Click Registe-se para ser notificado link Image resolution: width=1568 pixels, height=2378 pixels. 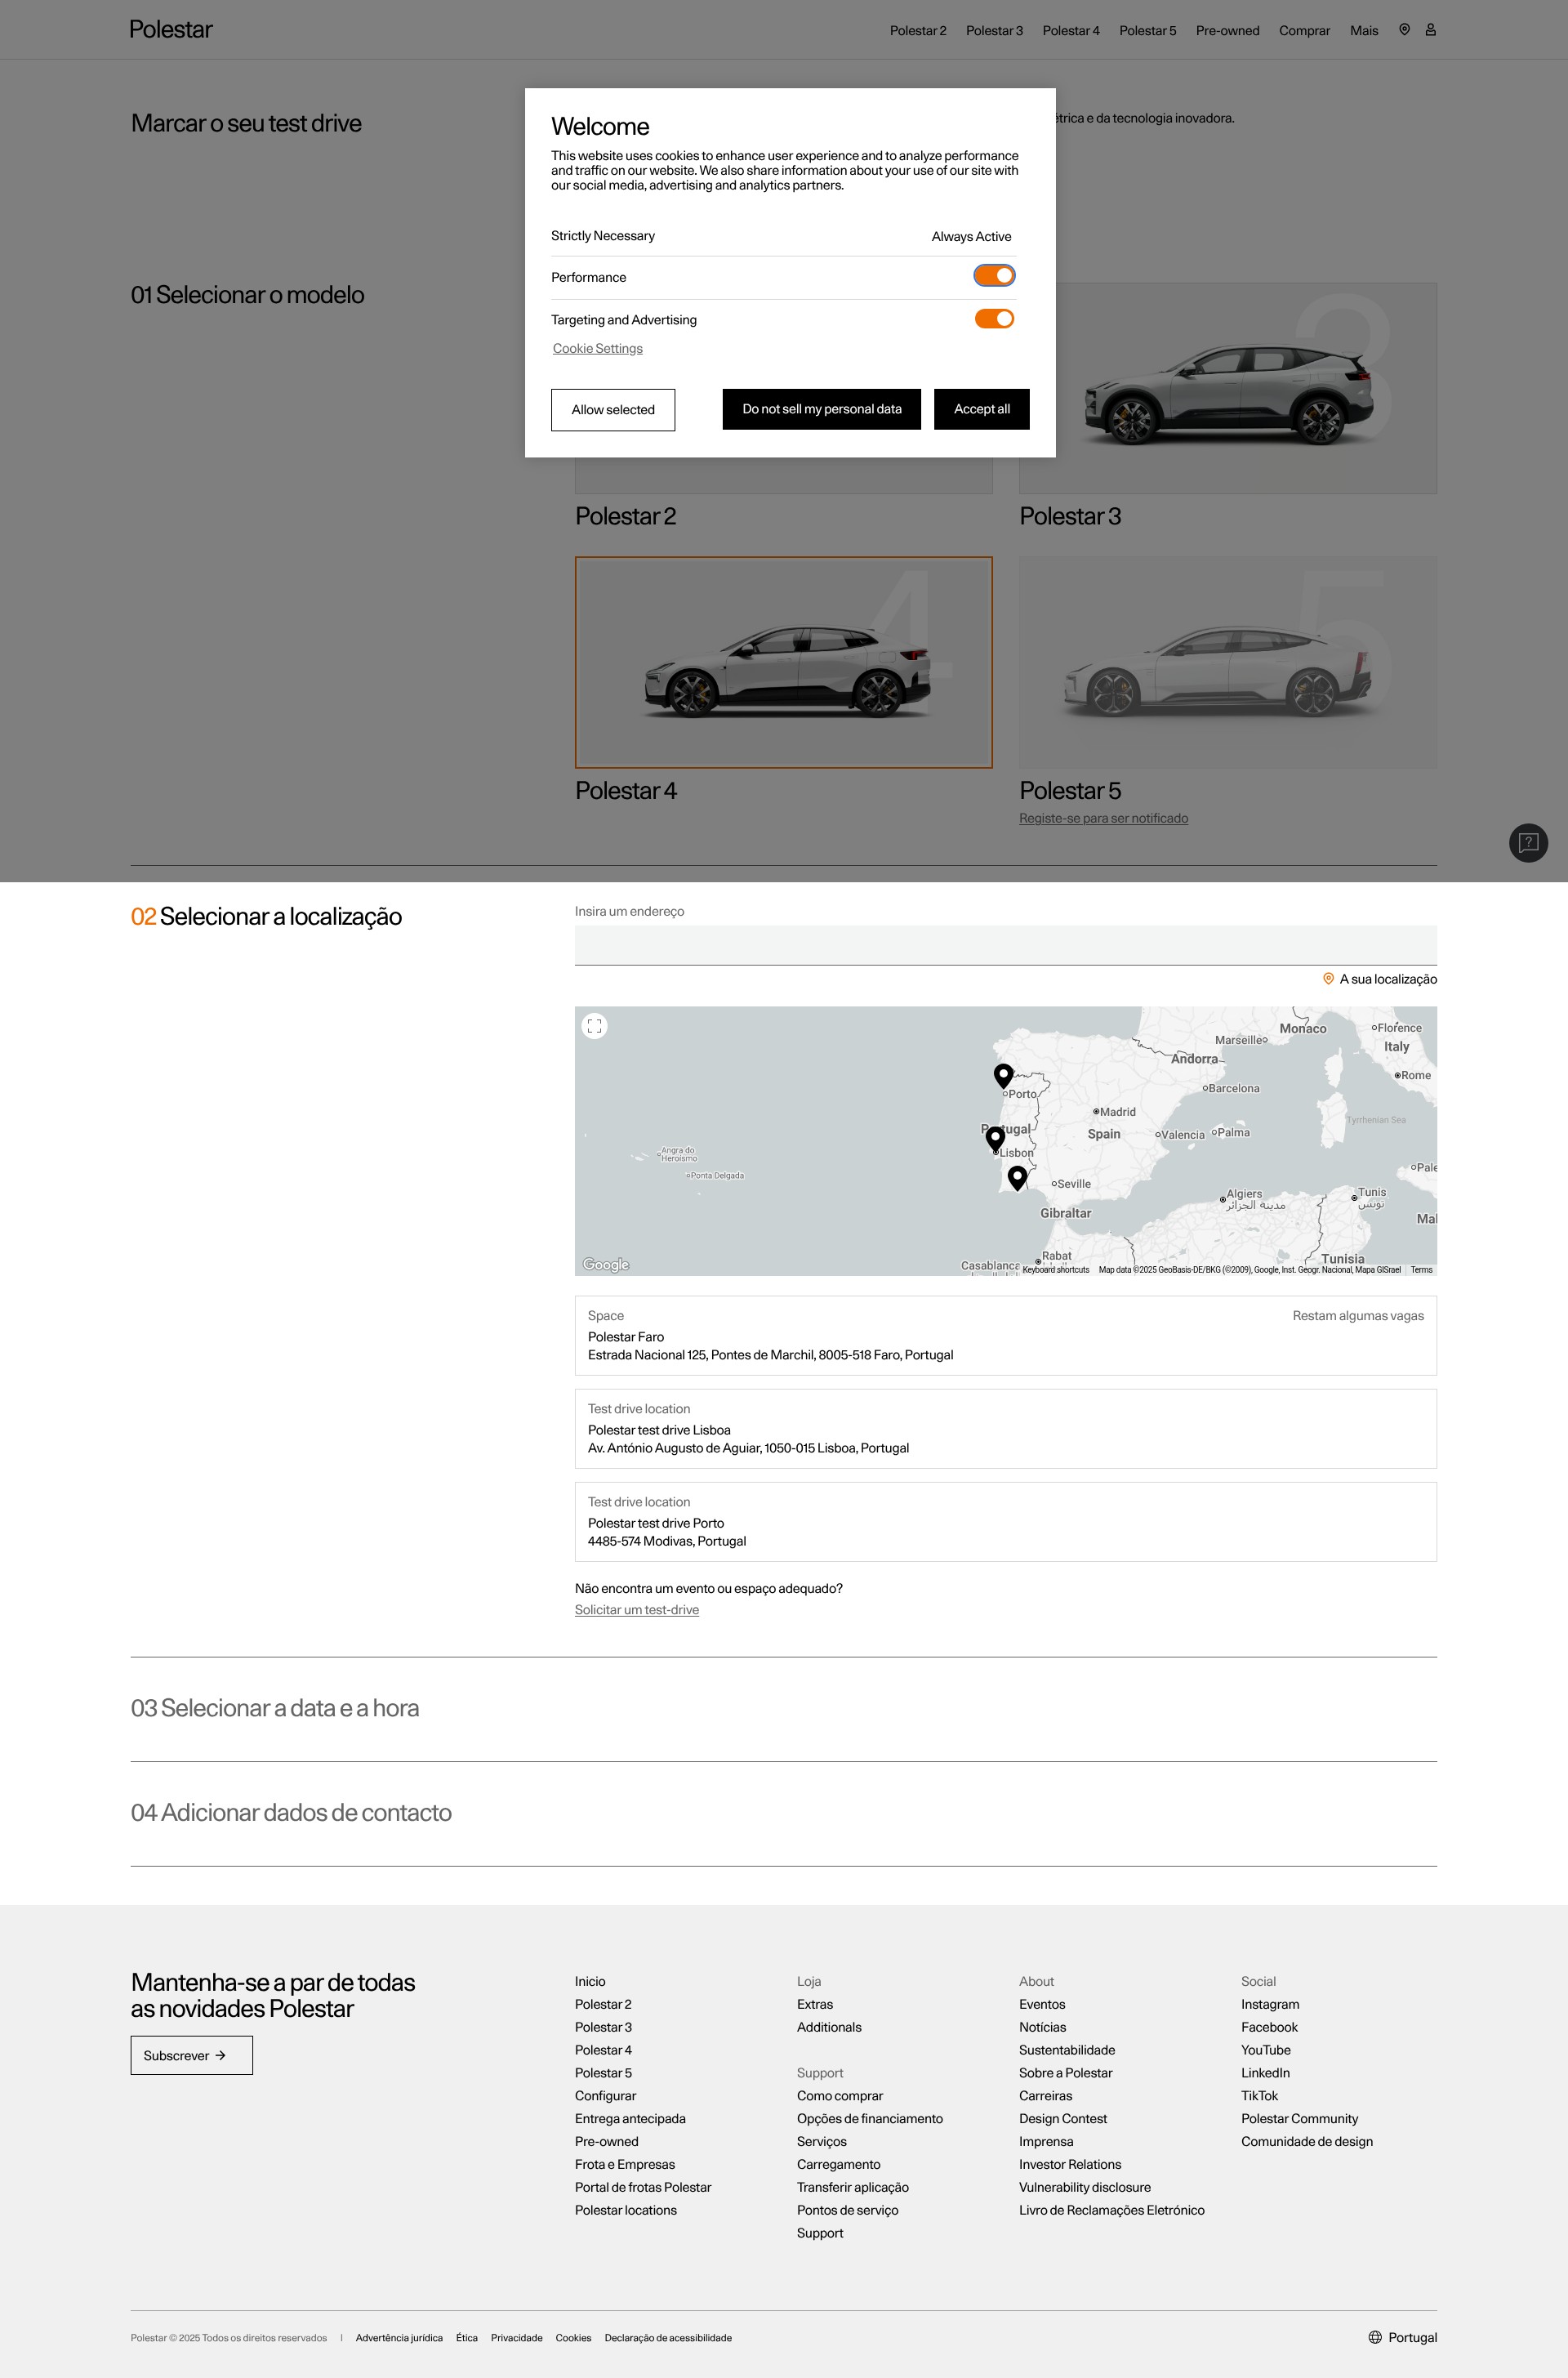coord(1103,818)
